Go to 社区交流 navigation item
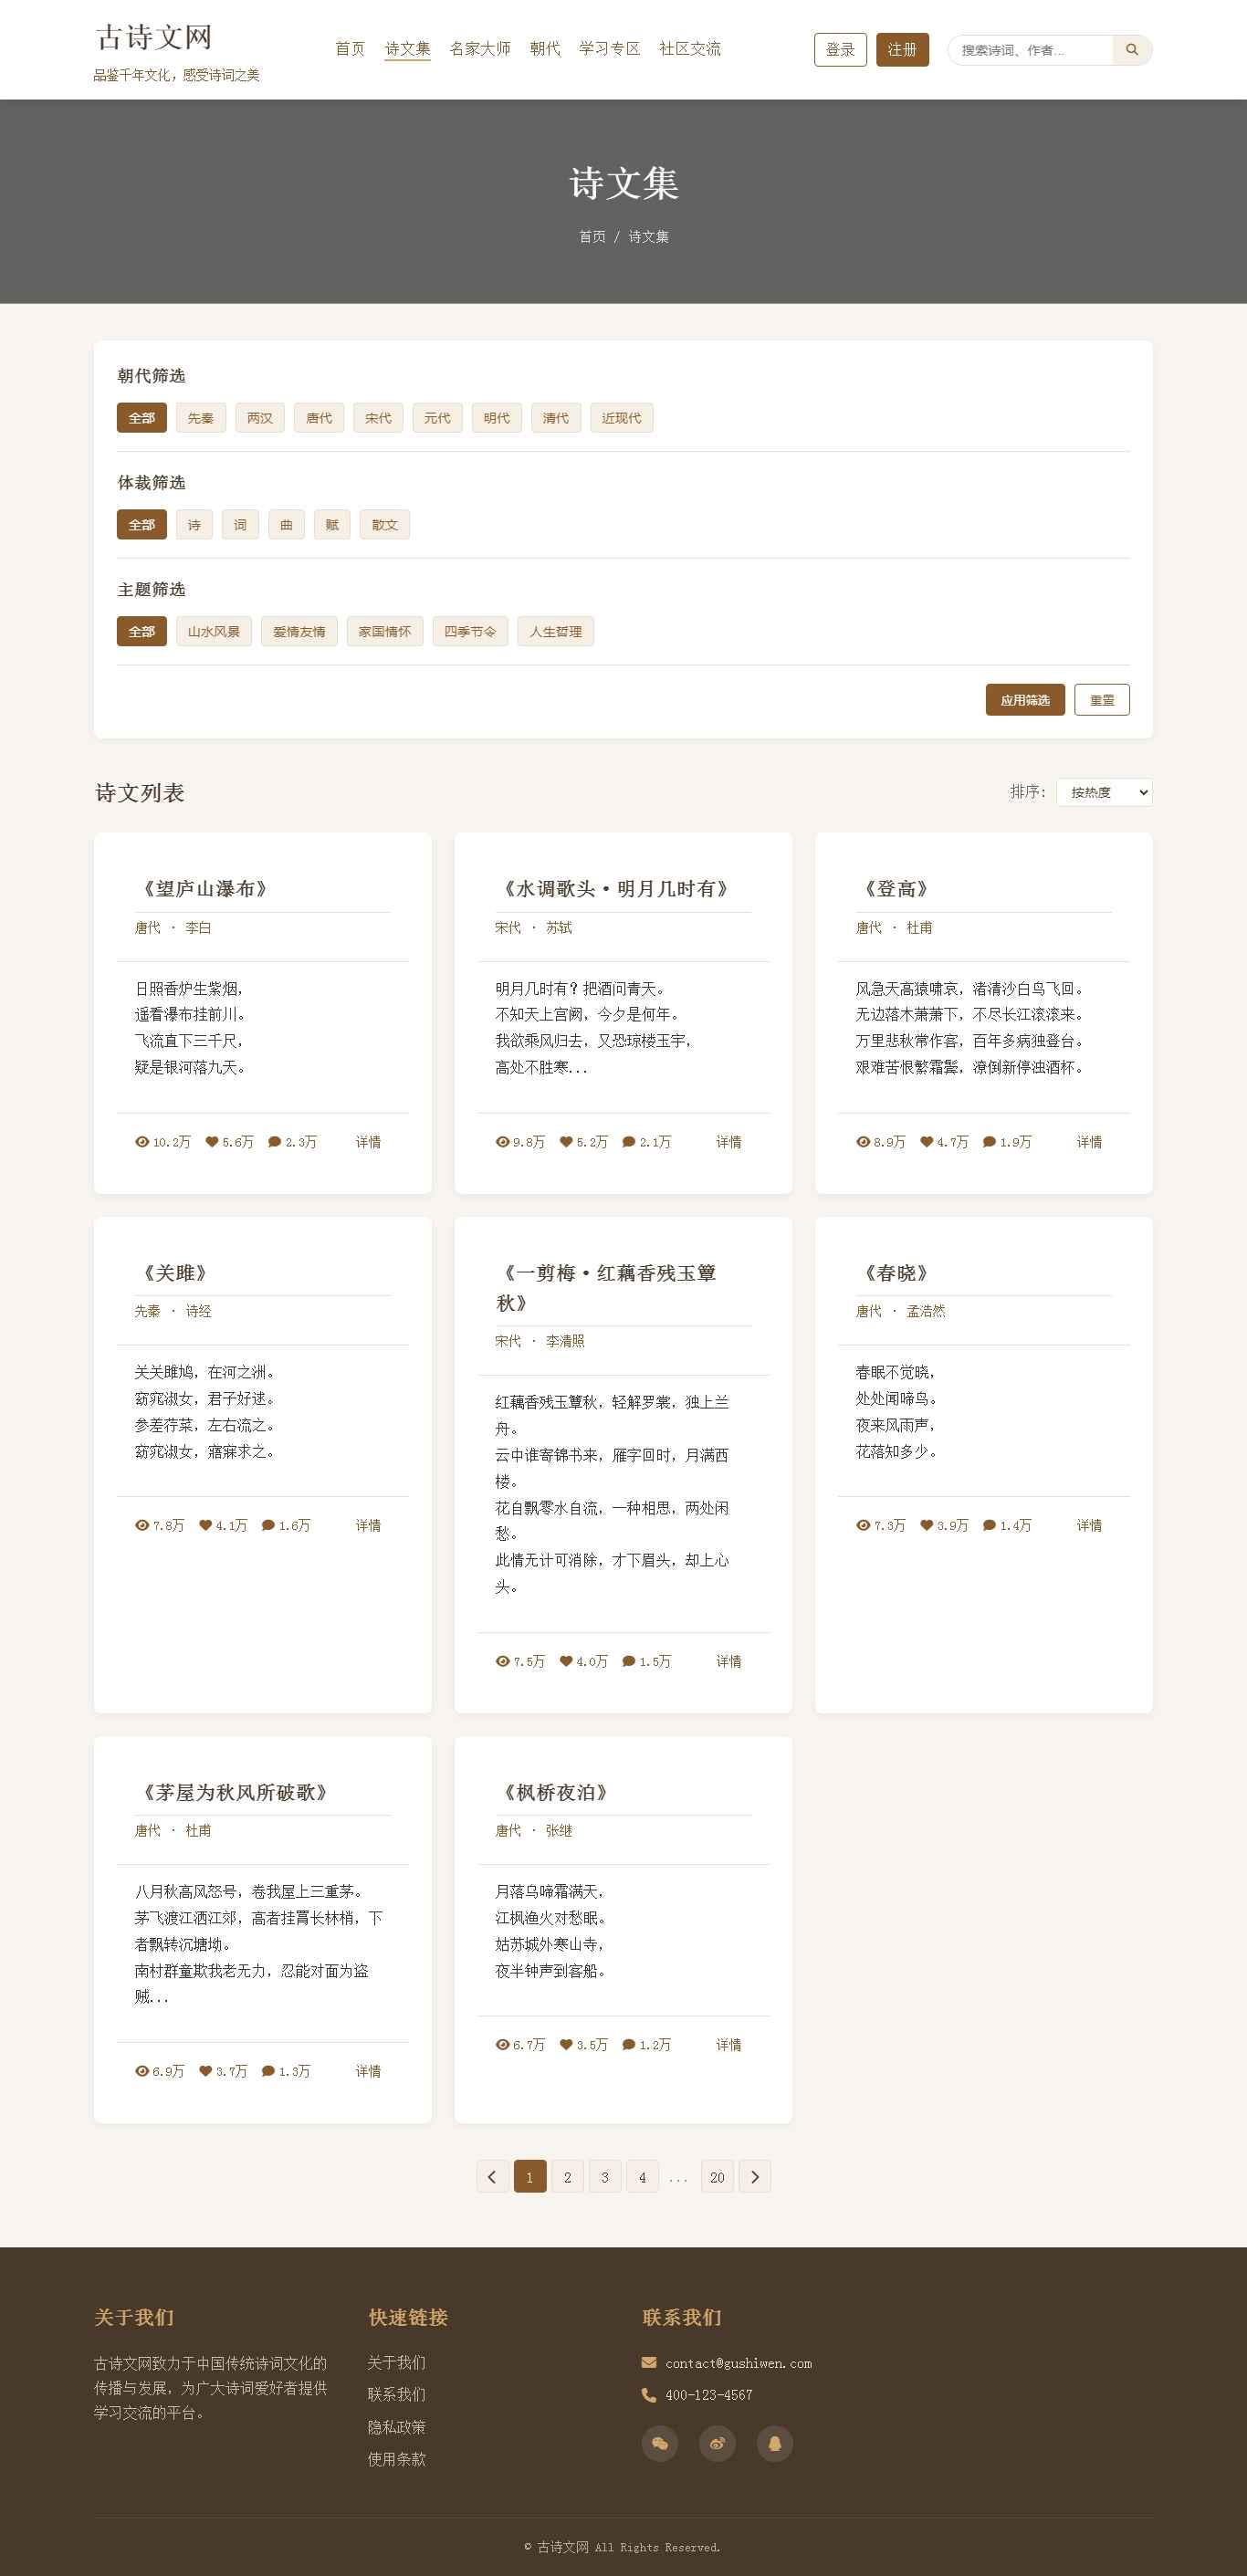 tap(689, 49)
